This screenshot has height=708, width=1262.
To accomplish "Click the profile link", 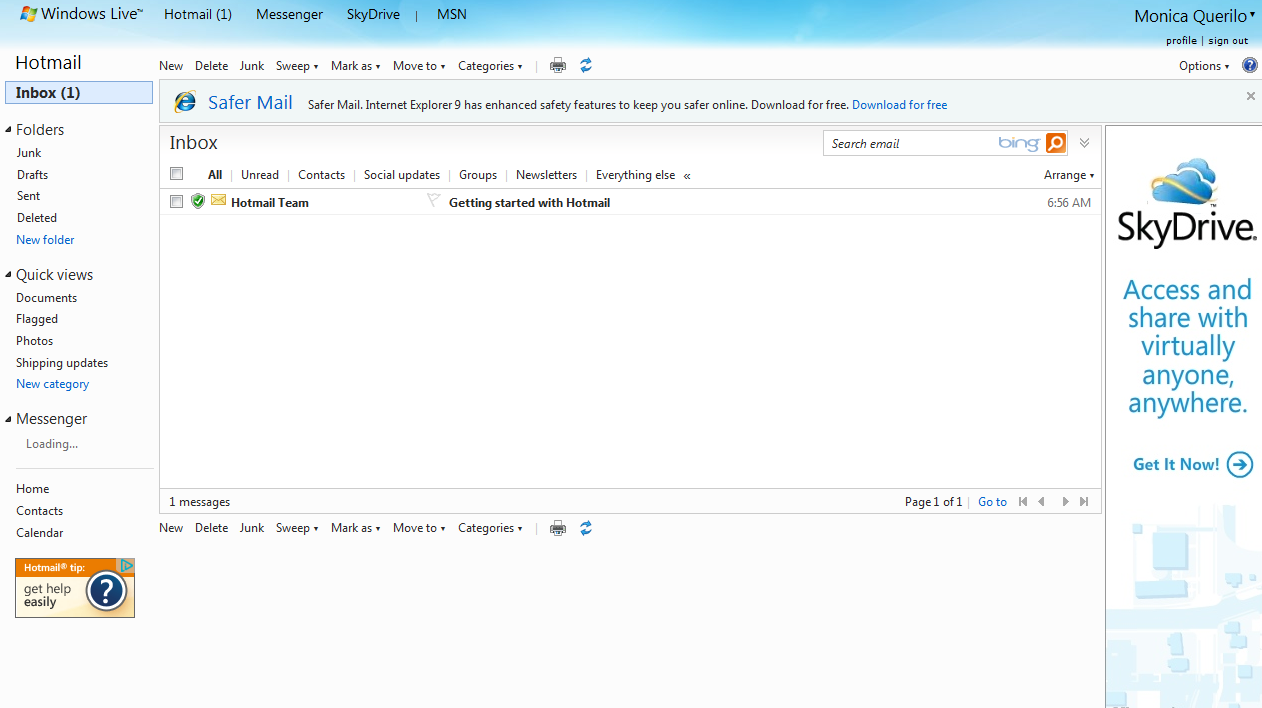I will (x=1181, y=41).
